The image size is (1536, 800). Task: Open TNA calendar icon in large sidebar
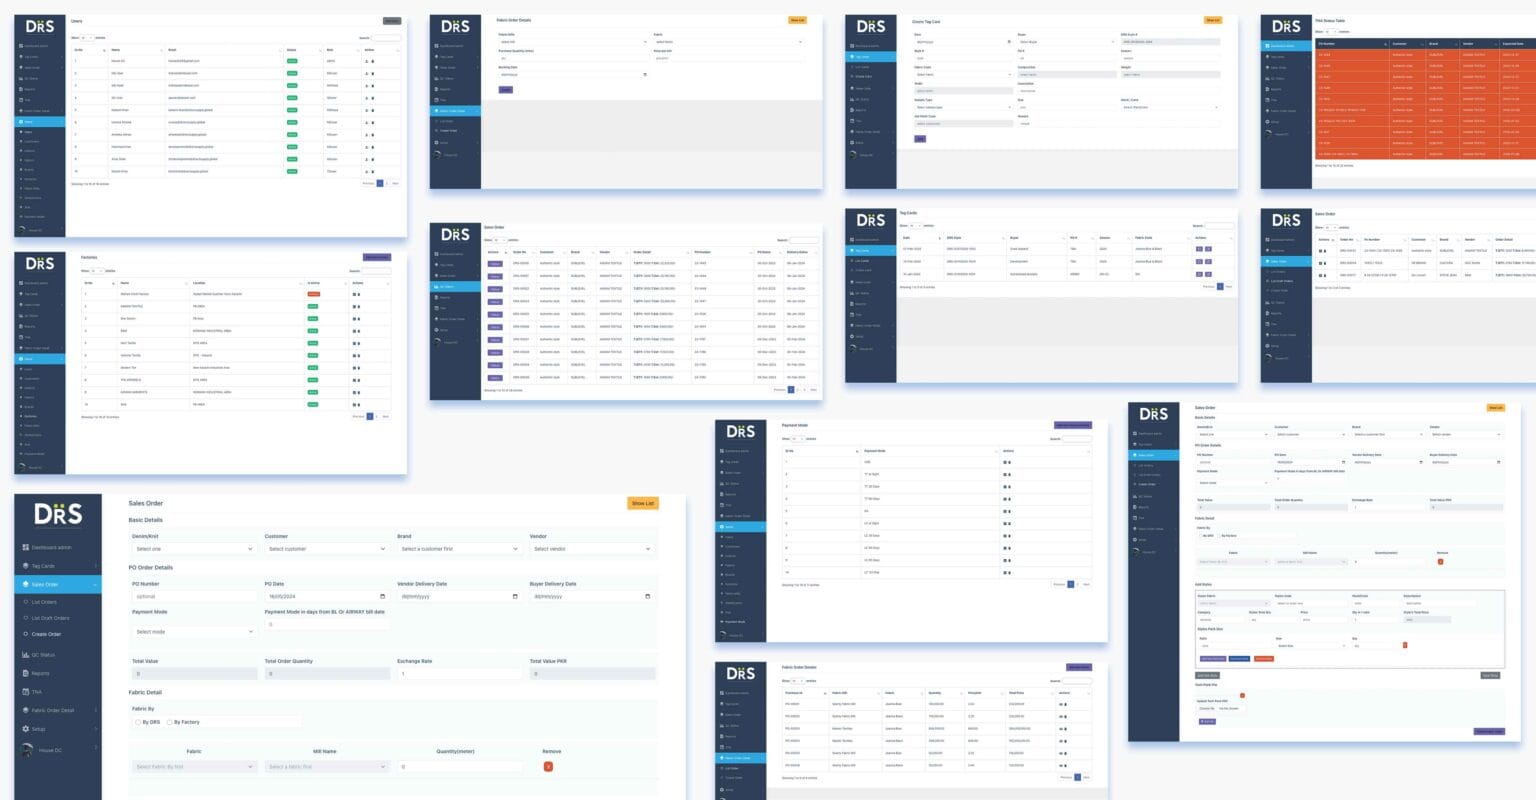[25, 692]
